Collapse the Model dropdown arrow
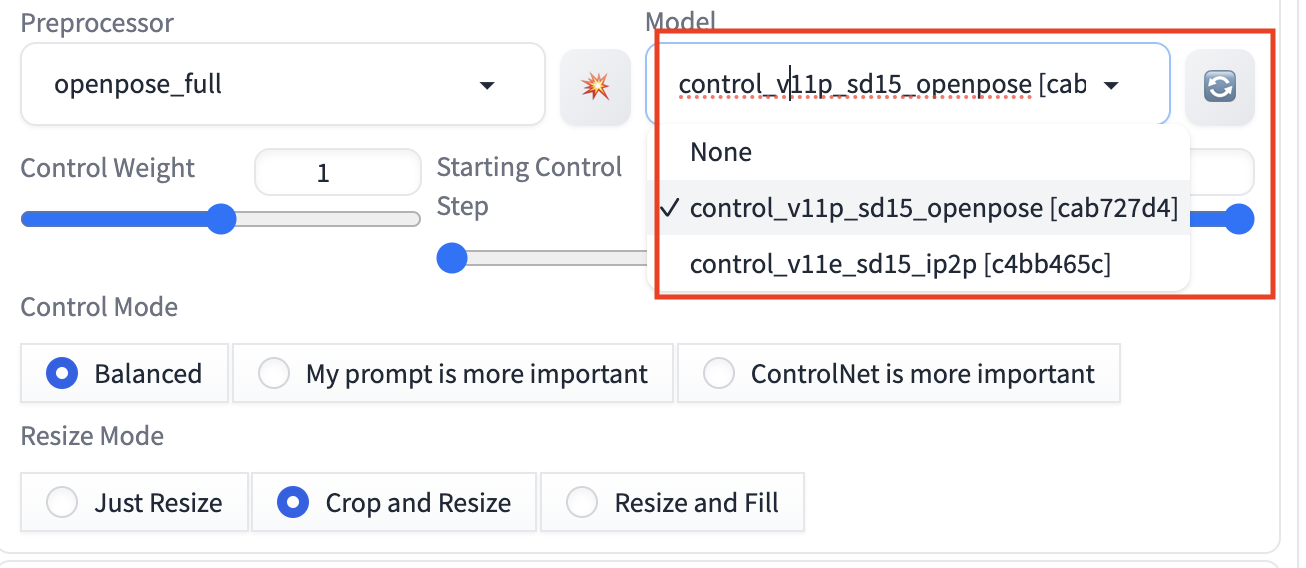1306x568 pixels. (x=1110, y=85)
